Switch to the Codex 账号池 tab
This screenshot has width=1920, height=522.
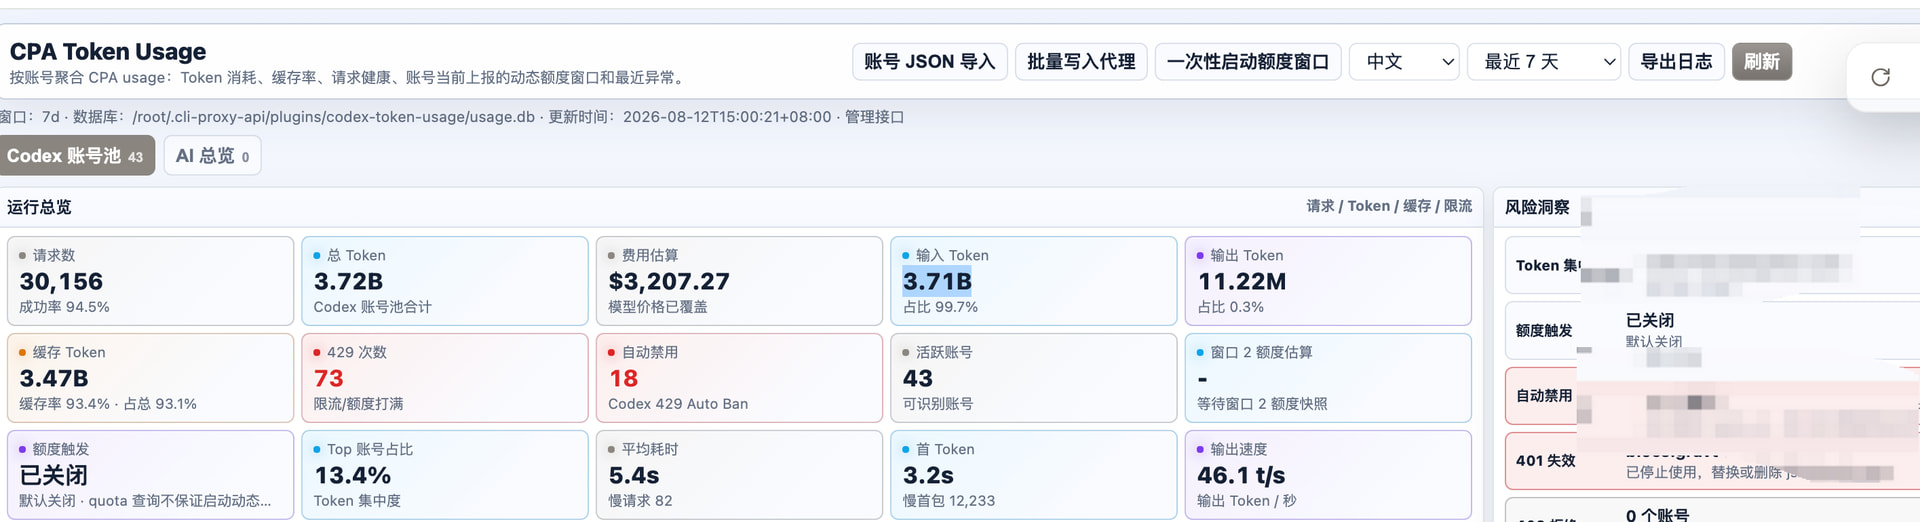click(76, 156)
